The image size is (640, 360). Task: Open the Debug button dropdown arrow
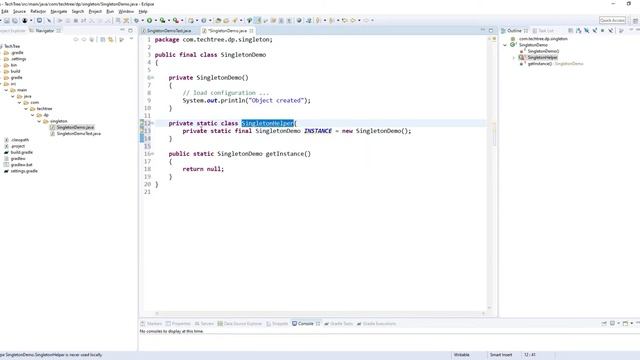142,20
